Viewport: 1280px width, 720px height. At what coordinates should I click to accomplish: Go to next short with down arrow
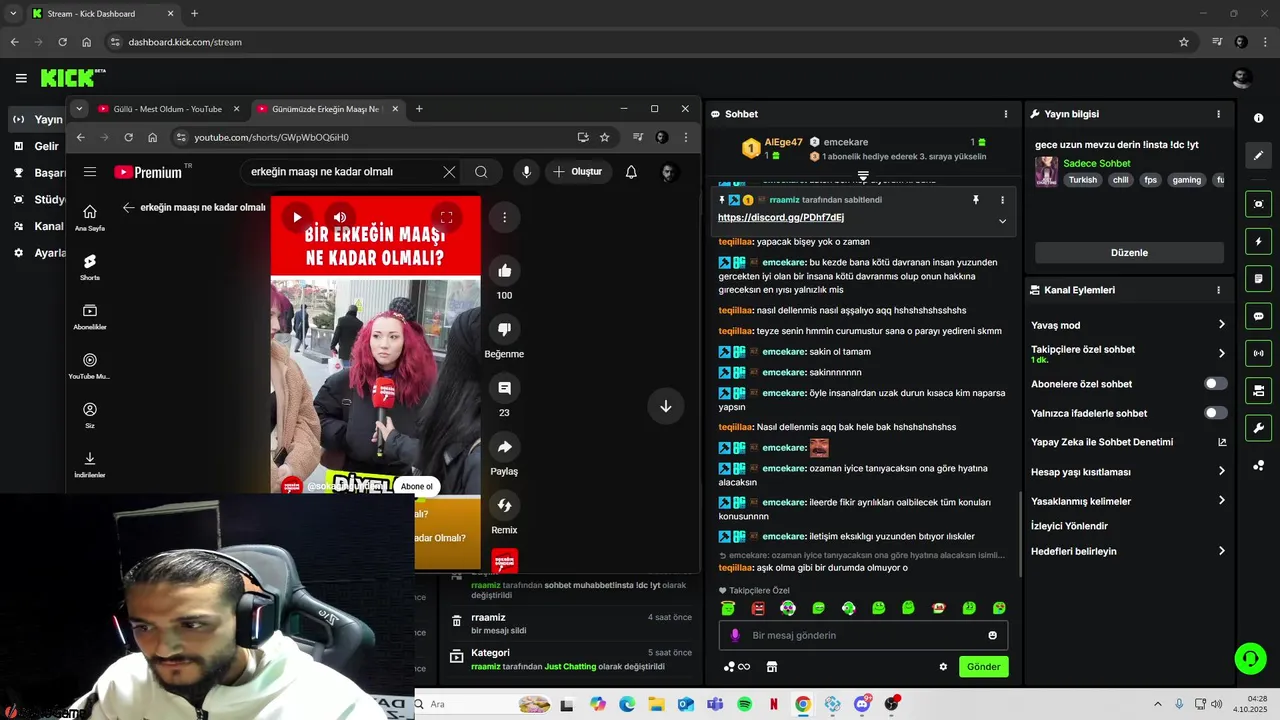pos(665,406)
